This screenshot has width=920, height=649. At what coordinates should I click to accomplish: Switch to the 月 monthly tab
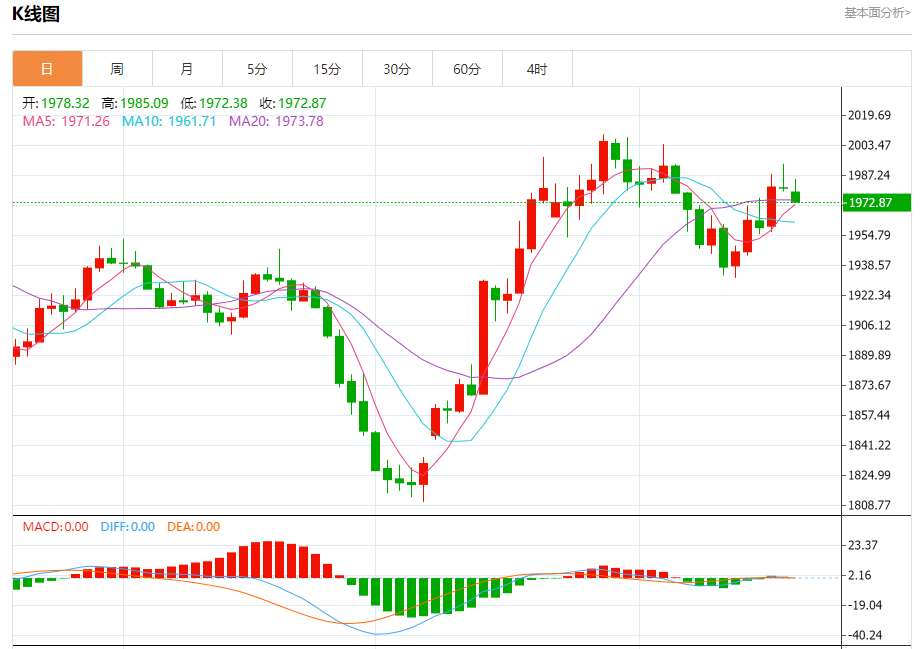point(187,69)
